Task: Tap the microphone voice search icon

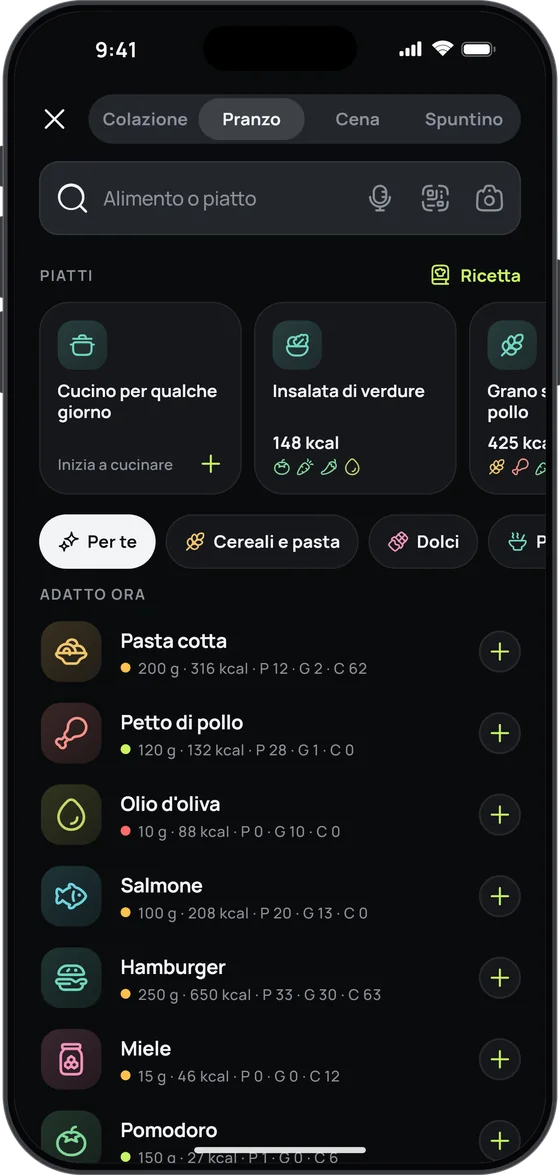Action: tap(380, 199)
